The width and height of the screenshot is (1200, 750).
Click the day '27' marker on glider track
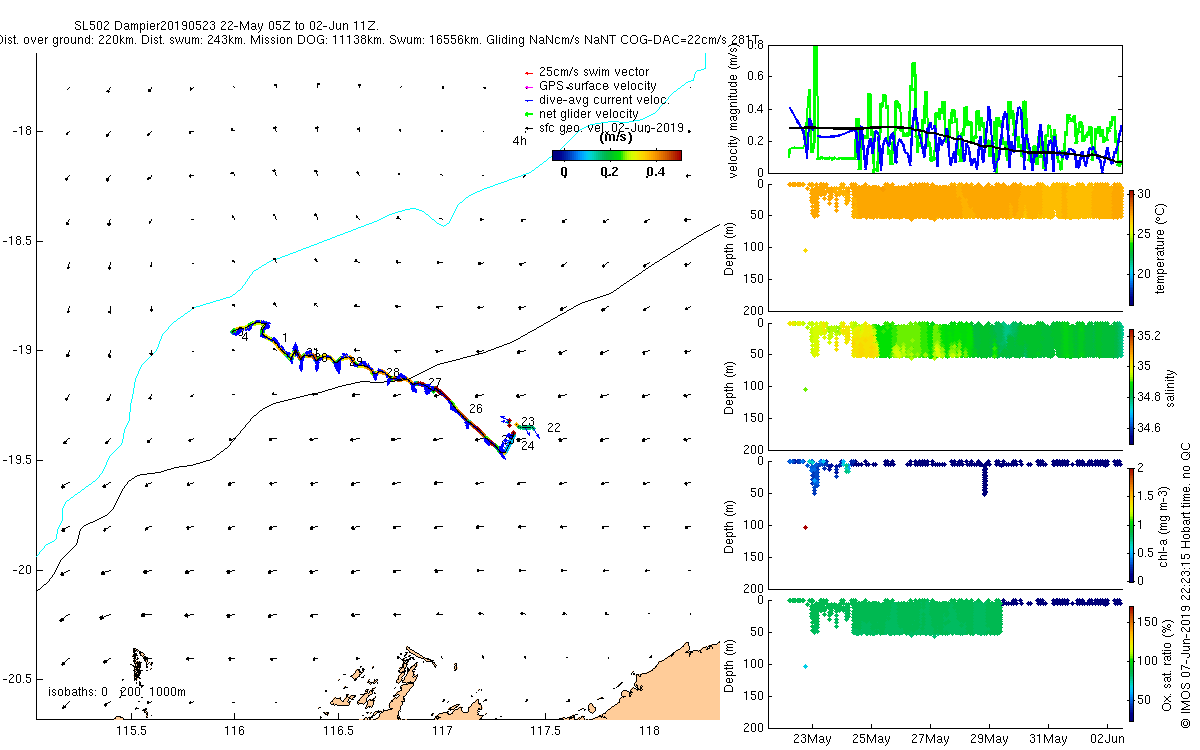click(x=434, y=383)
